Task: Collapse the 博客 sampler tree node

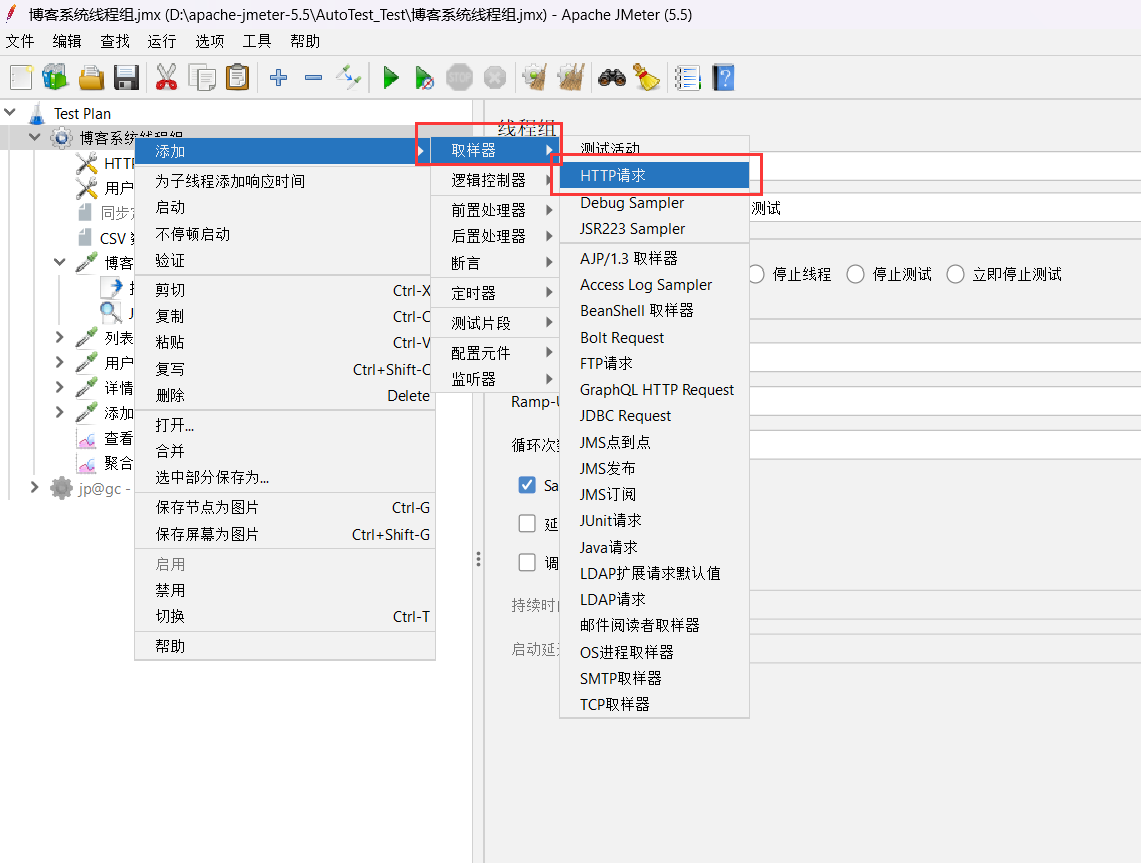Action: pyautogui.click(x=60, y=262)
